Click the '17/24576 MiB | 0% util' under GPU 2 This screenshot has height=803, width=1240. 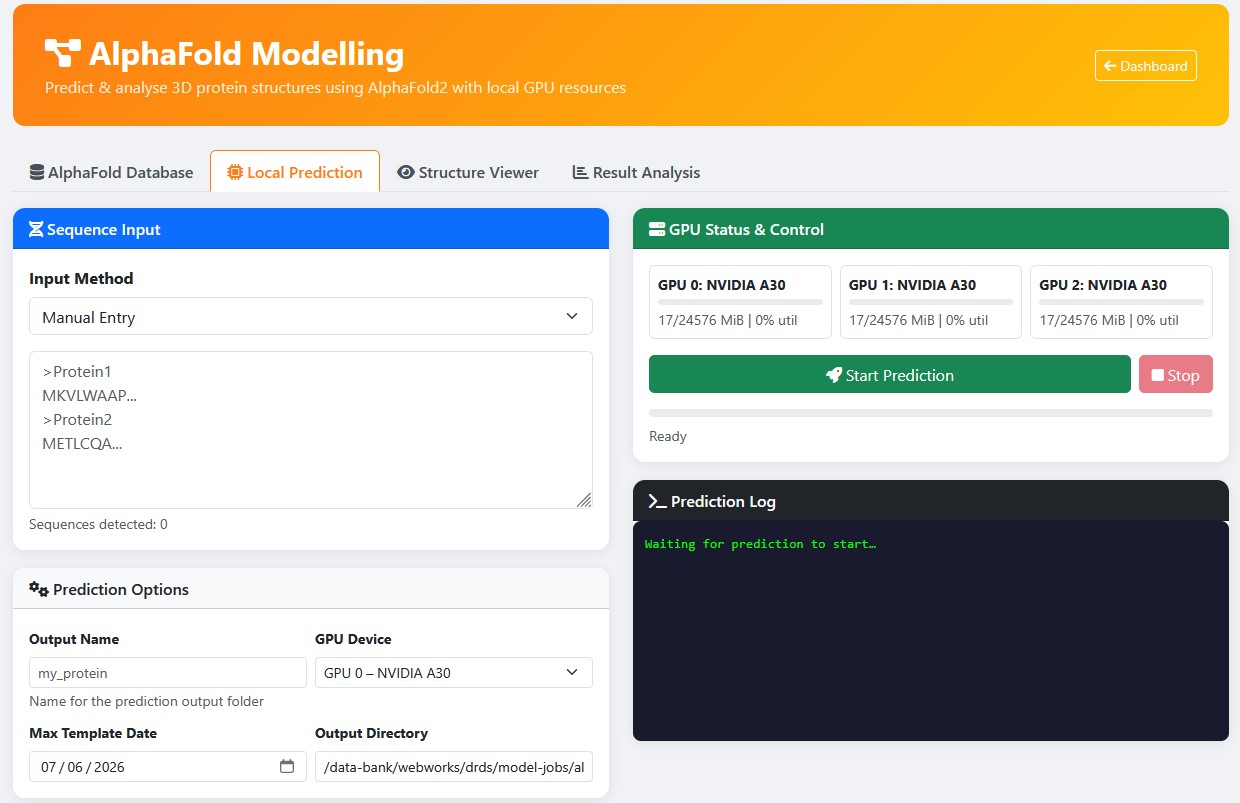[x=1109, y=320]
